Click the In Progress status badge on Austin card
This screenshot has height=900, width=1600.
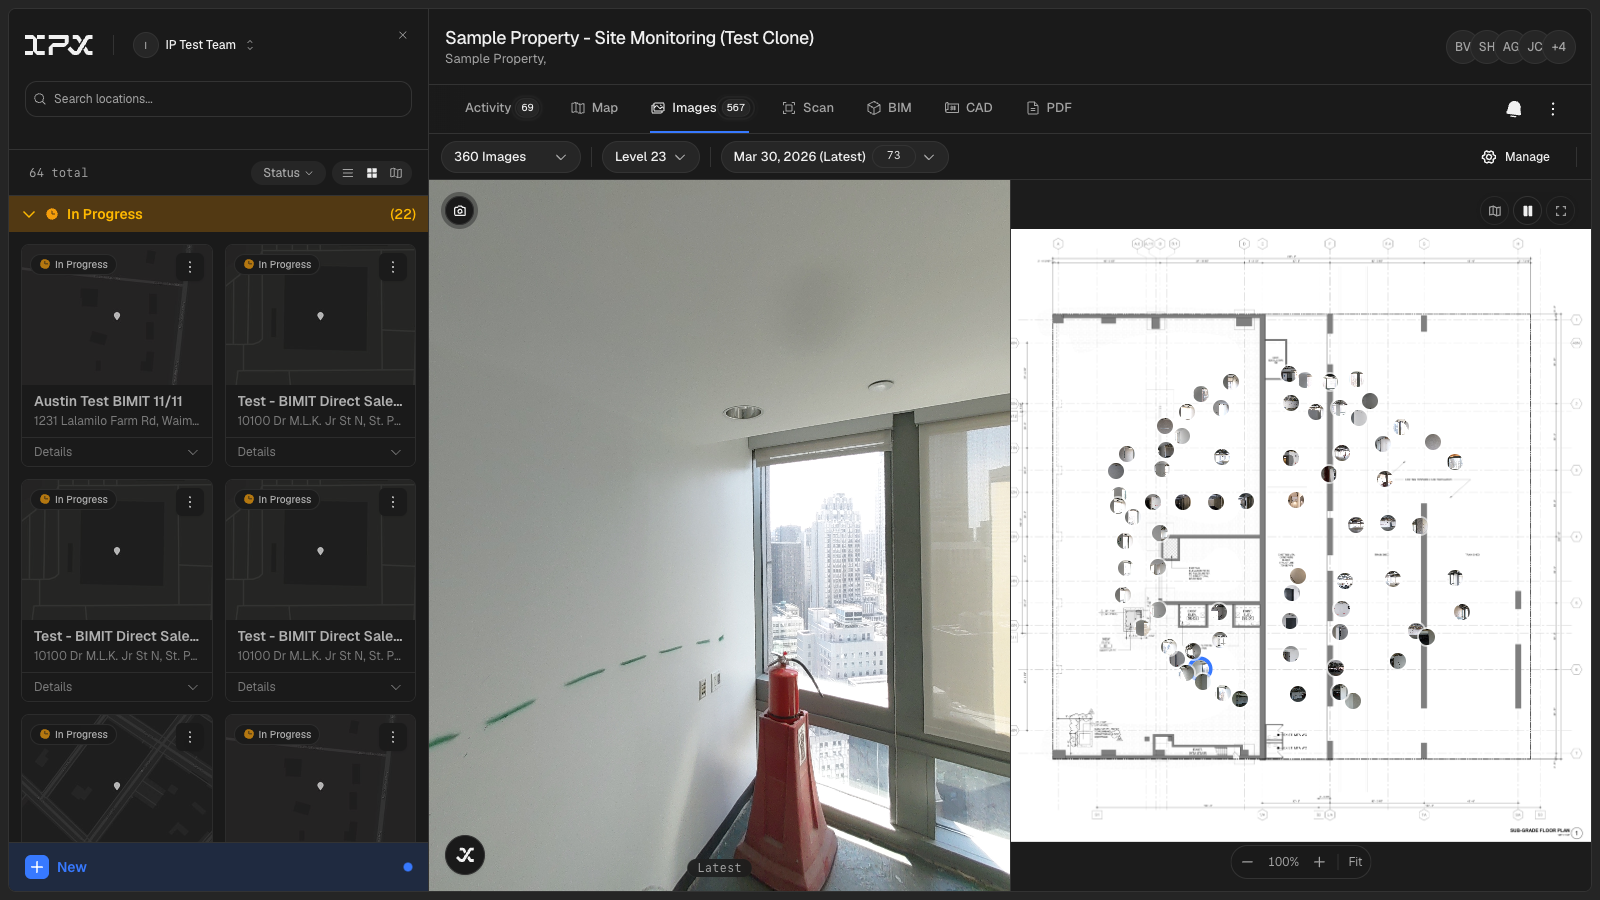pos(74,265)
